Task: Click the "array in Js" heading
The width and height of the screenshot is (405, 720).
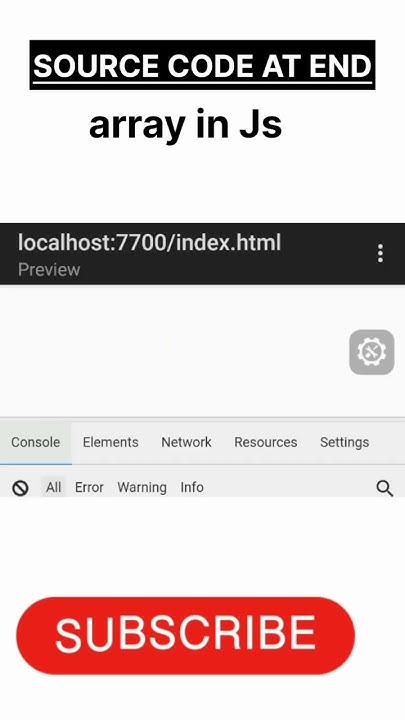Action: click(186, 124)
